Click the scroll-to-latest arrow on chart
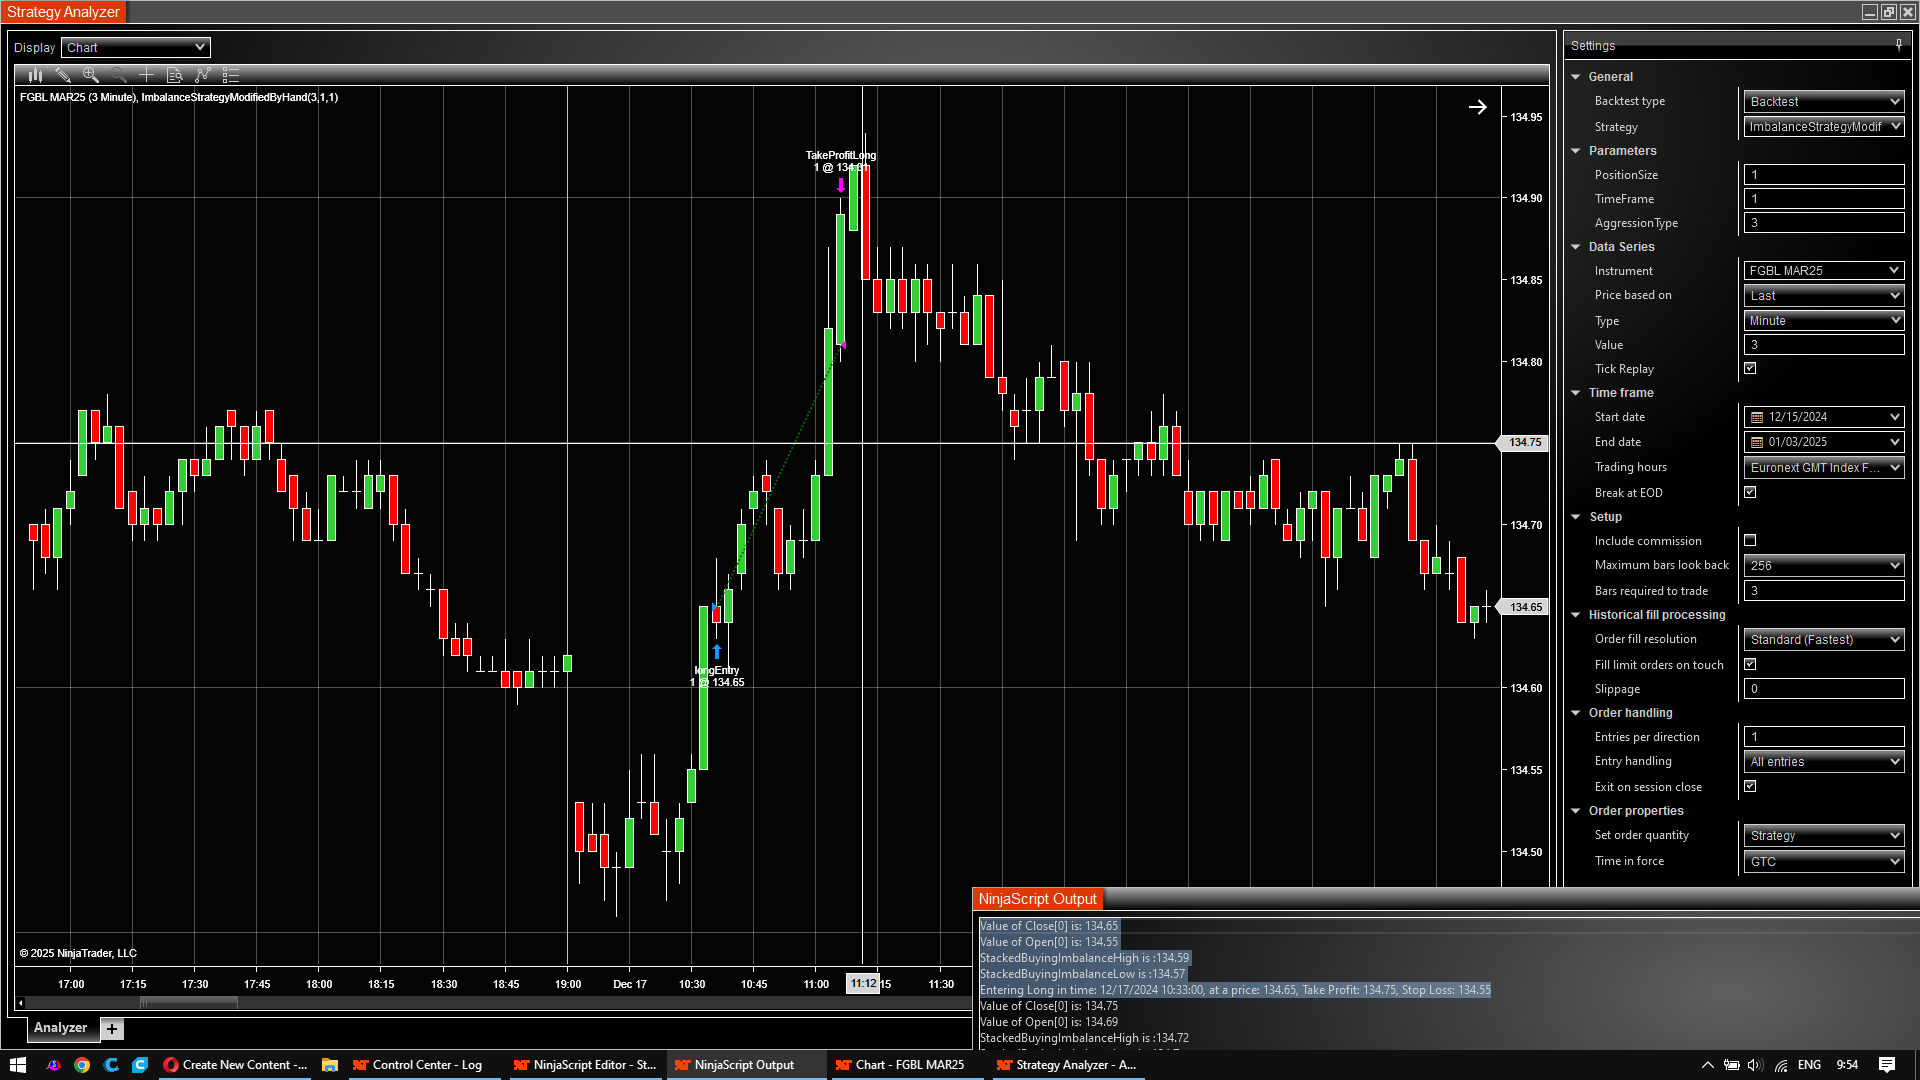This screenshot has width=1920, height=1080. click(x=1477, y=107)
